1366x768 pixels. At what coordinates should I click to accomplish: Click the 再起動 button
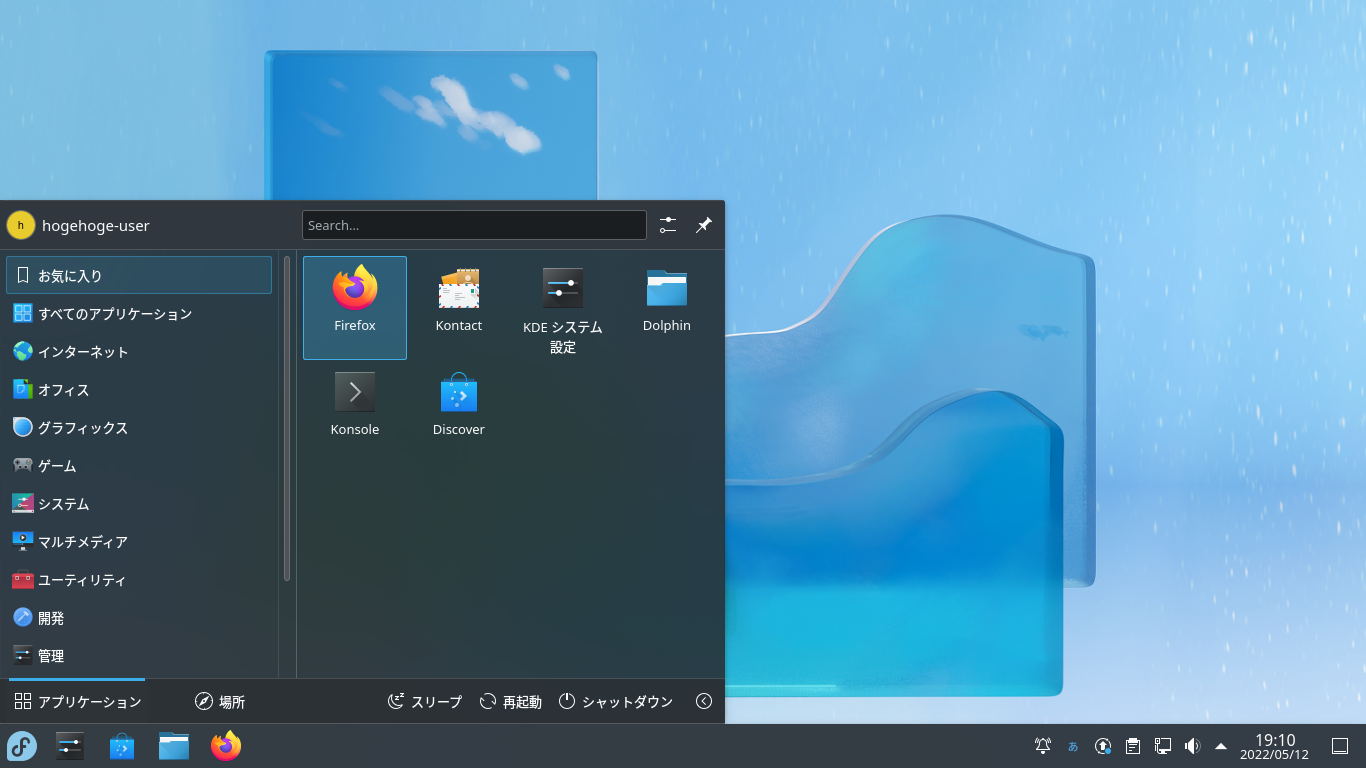(510, 701)
